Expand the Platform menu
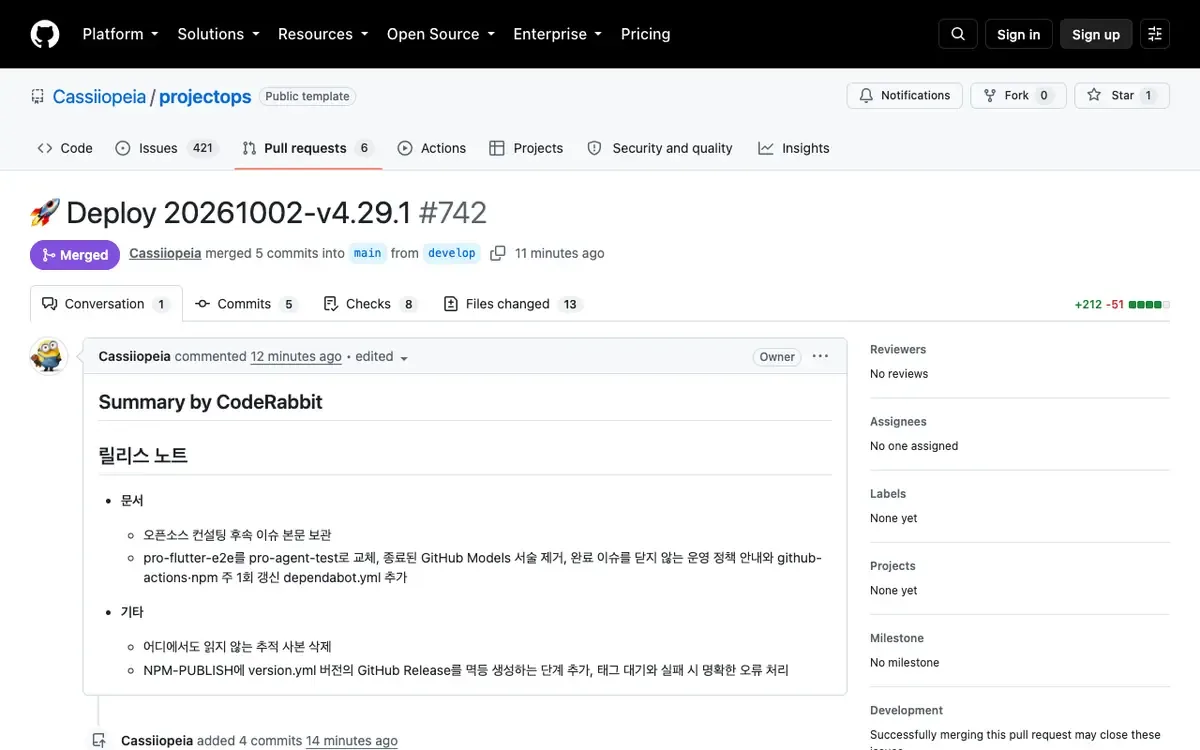 [x=120, y=34]
